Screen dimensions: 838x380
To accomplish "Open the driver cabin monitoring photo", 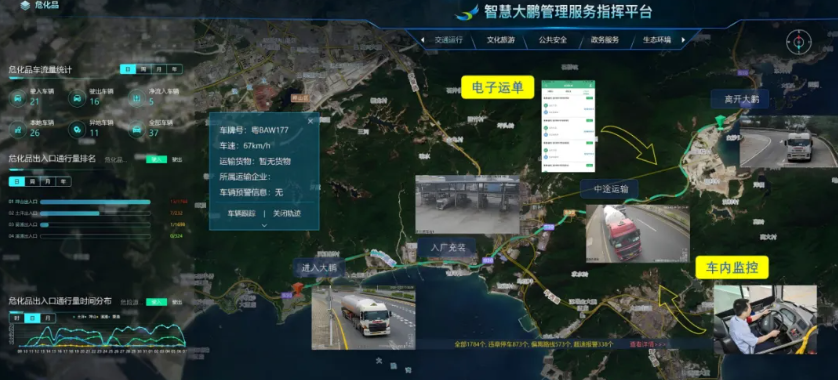I will click(x=765, y=320).
